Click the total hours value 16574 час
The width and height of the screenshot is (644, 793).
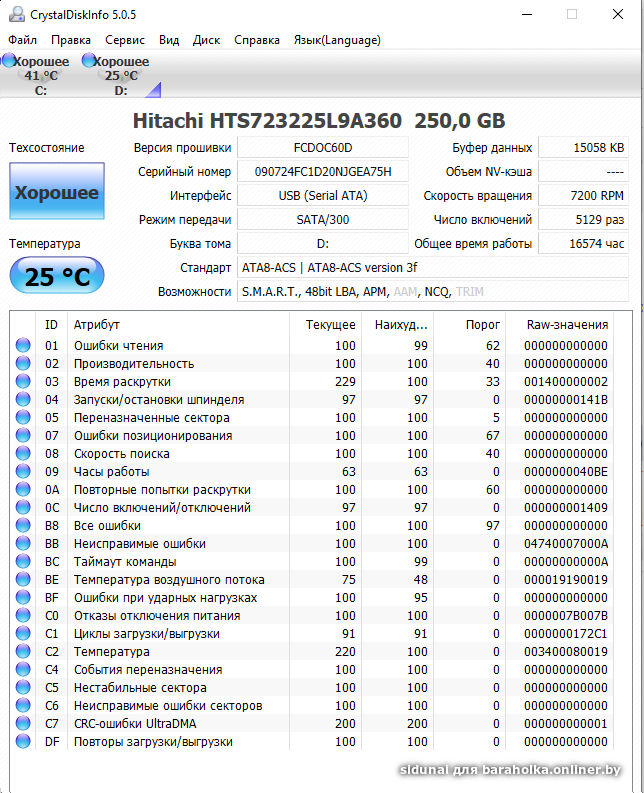584,244
